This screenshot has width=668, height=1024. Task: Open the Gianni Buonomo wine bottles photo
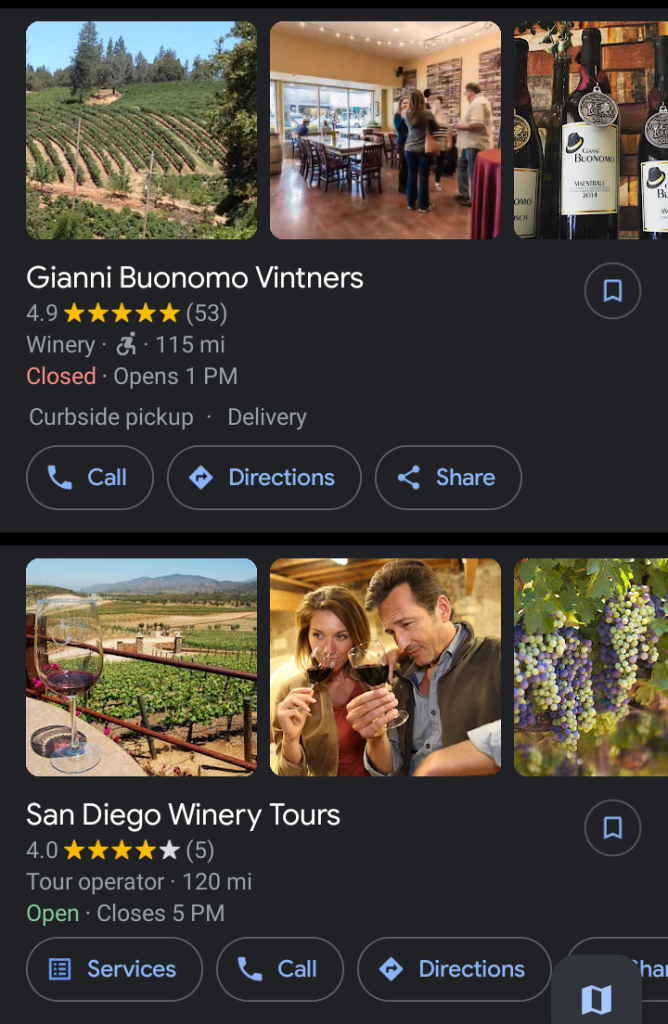coord(590,130)
